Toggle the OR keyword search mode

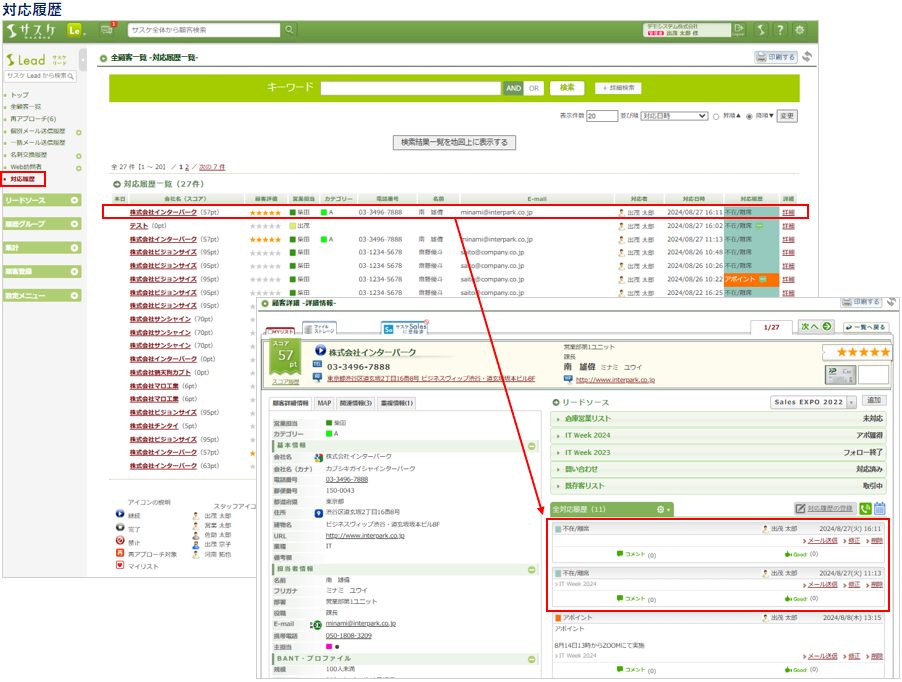tap(534, 88)
